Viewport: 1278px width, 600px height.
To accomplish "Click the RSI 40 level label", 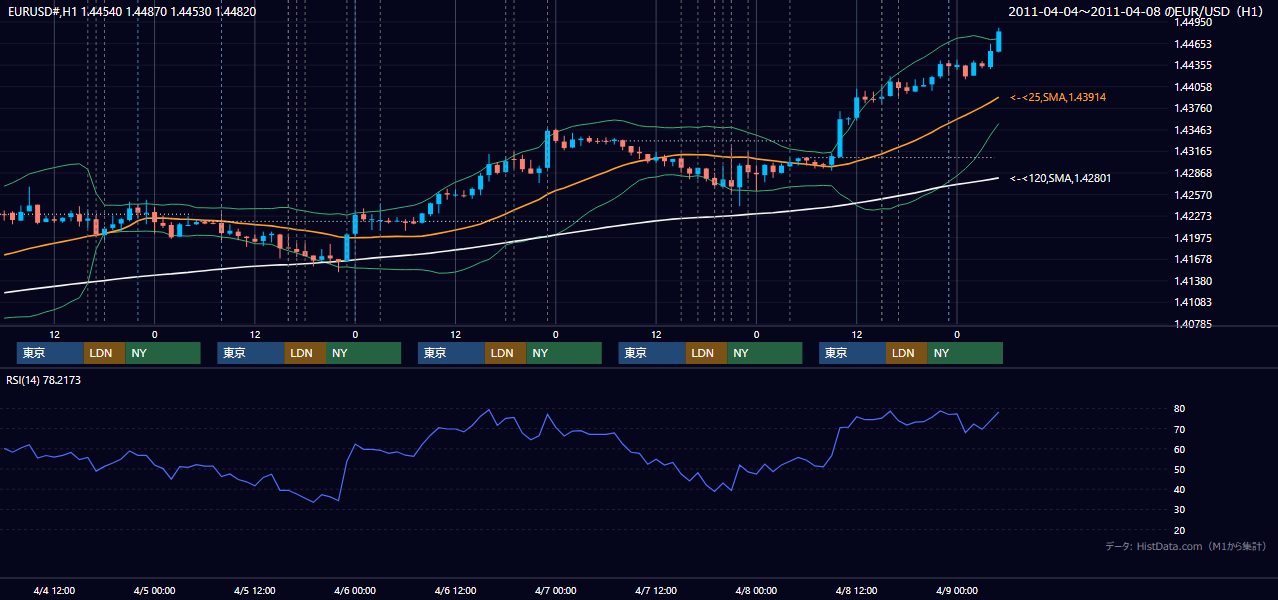I will [1180, 489].
